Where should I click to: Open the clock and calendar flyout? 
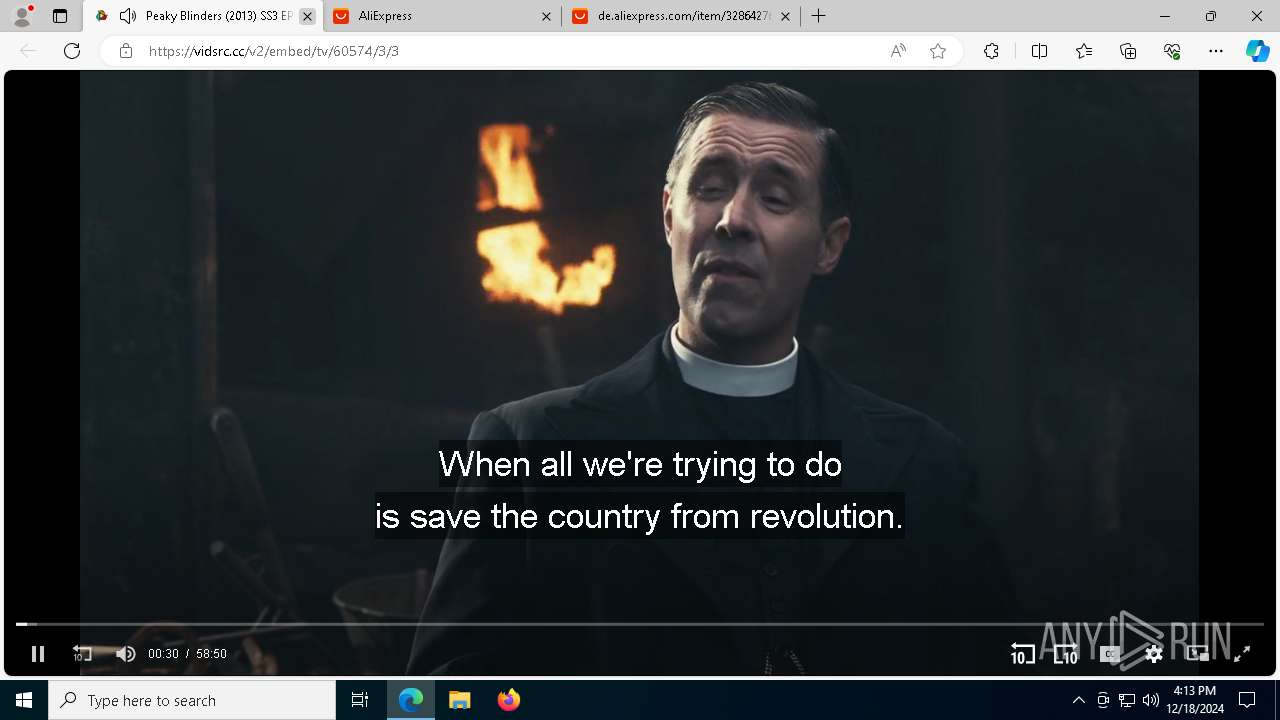point(1195,700)
